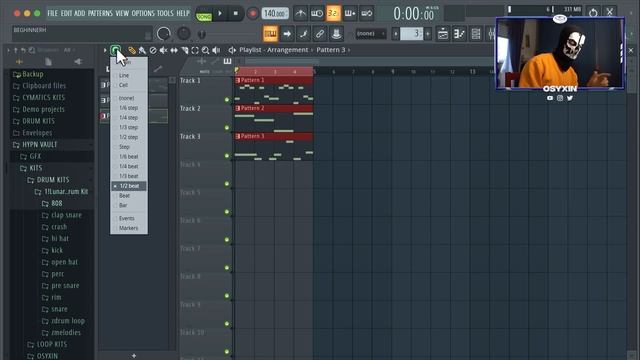Select the Zoom tool in the Playlist toolbar

click(206, 50)
